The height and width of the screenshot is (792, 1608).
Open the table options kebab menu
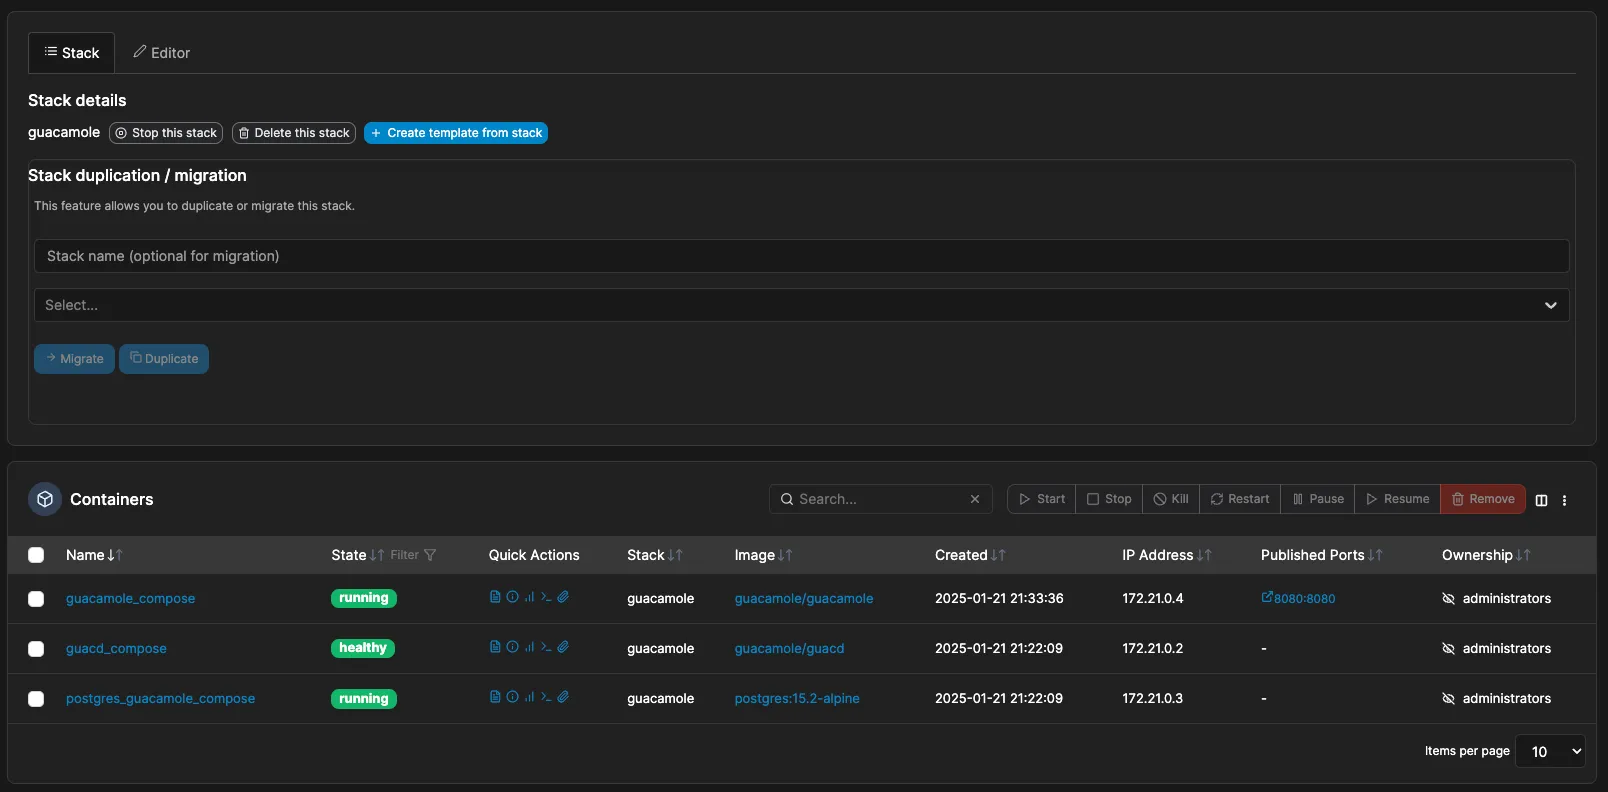pos(1564,500)
